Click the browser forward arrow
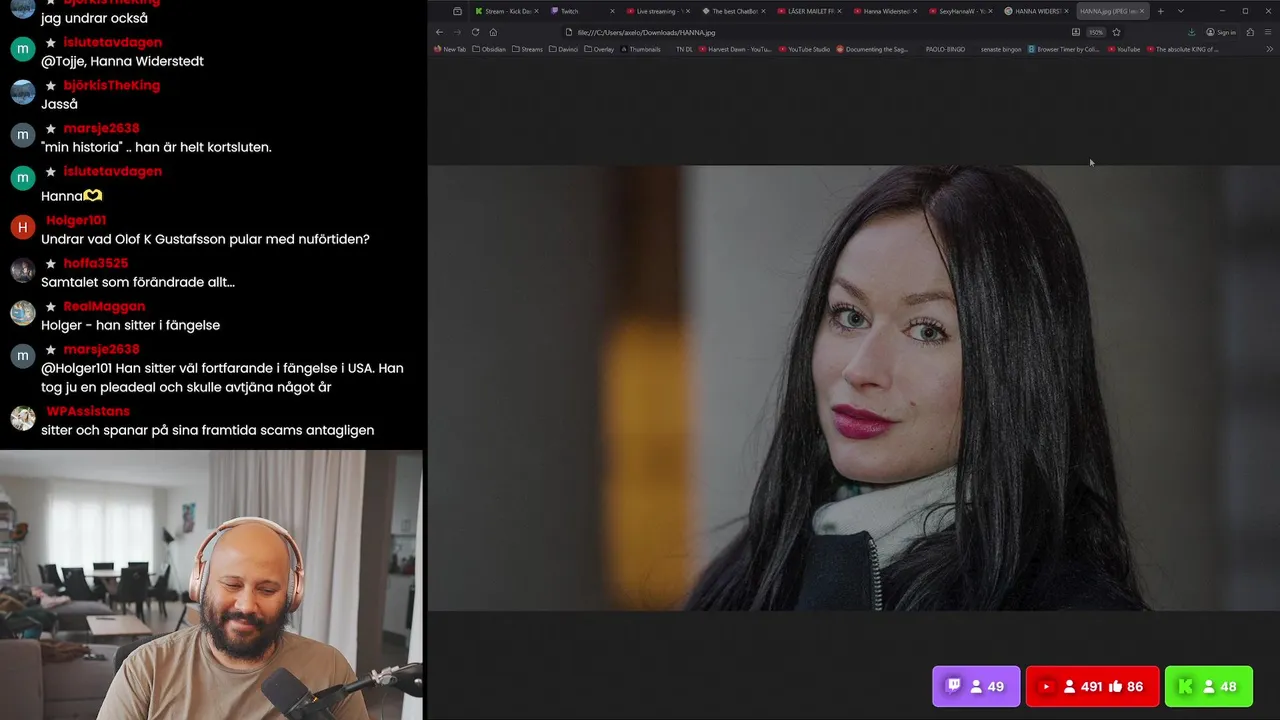Image resolution: width=1280 pixels, height=720 pixels. click(457, 32)
